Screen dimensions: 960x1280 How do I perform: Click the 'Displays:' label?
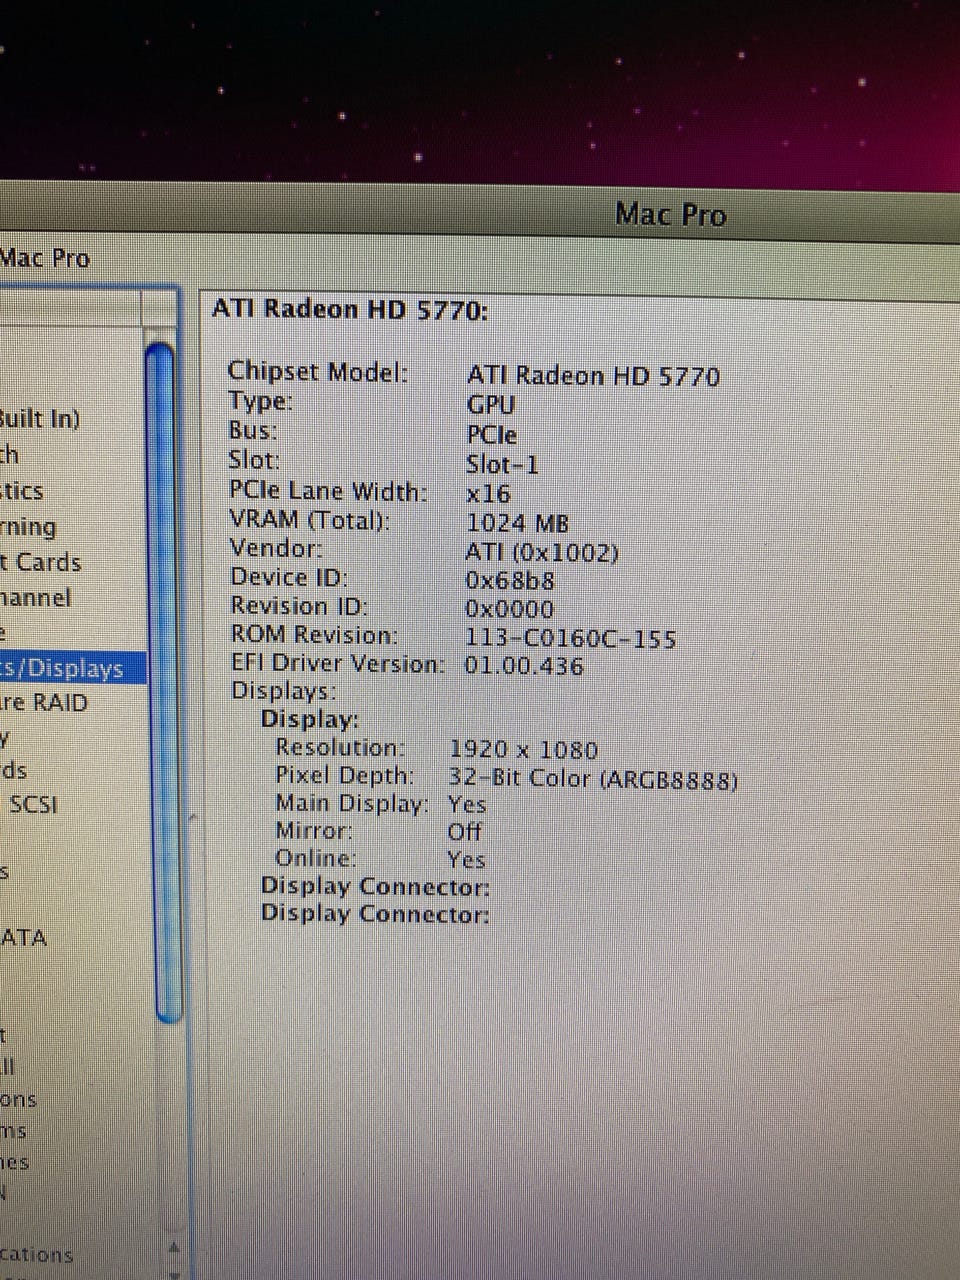point(284,691)
